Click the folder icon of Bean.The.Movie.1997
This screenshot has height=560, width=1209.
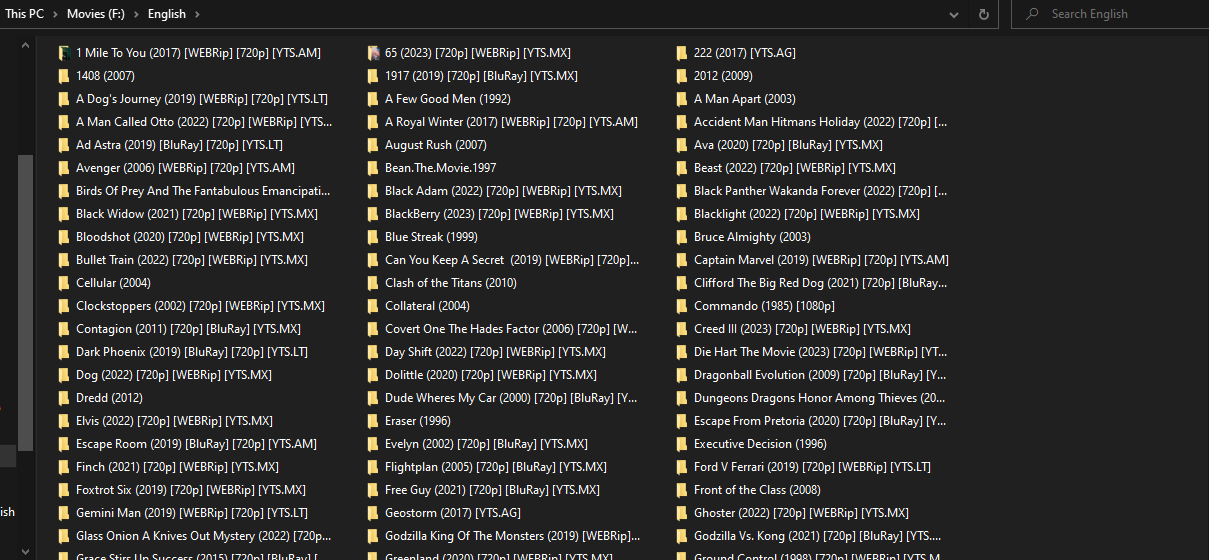(x=373, y=168)
